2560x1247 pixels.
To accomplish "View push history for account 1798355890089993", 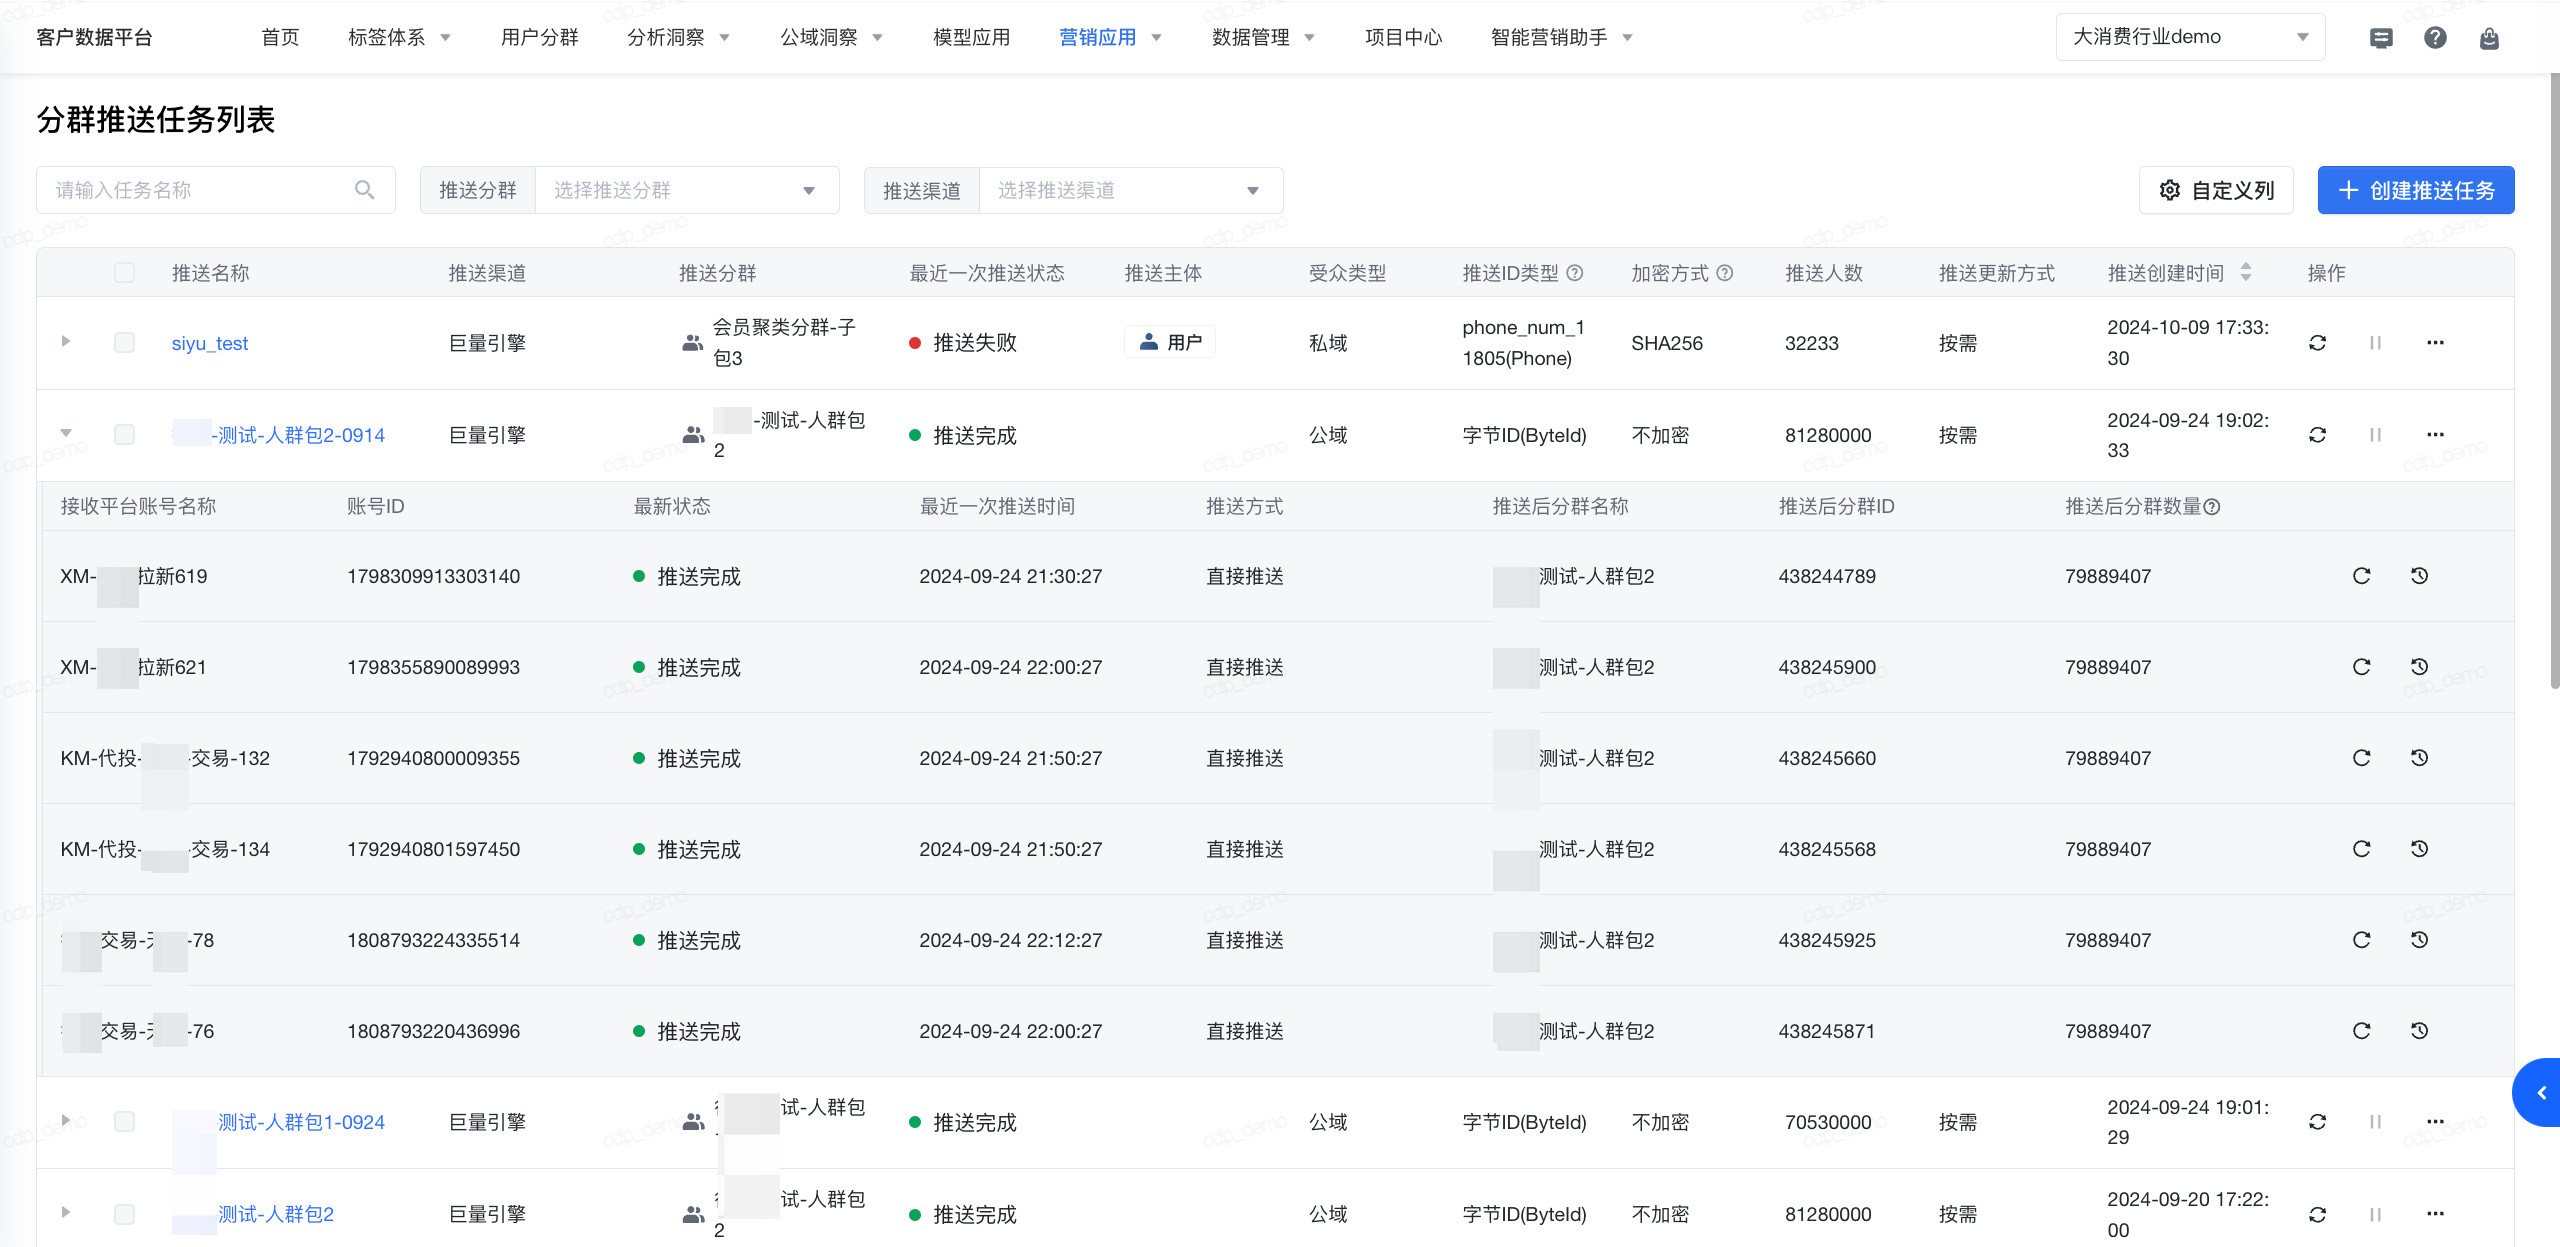I will [x=2419, y=667].
